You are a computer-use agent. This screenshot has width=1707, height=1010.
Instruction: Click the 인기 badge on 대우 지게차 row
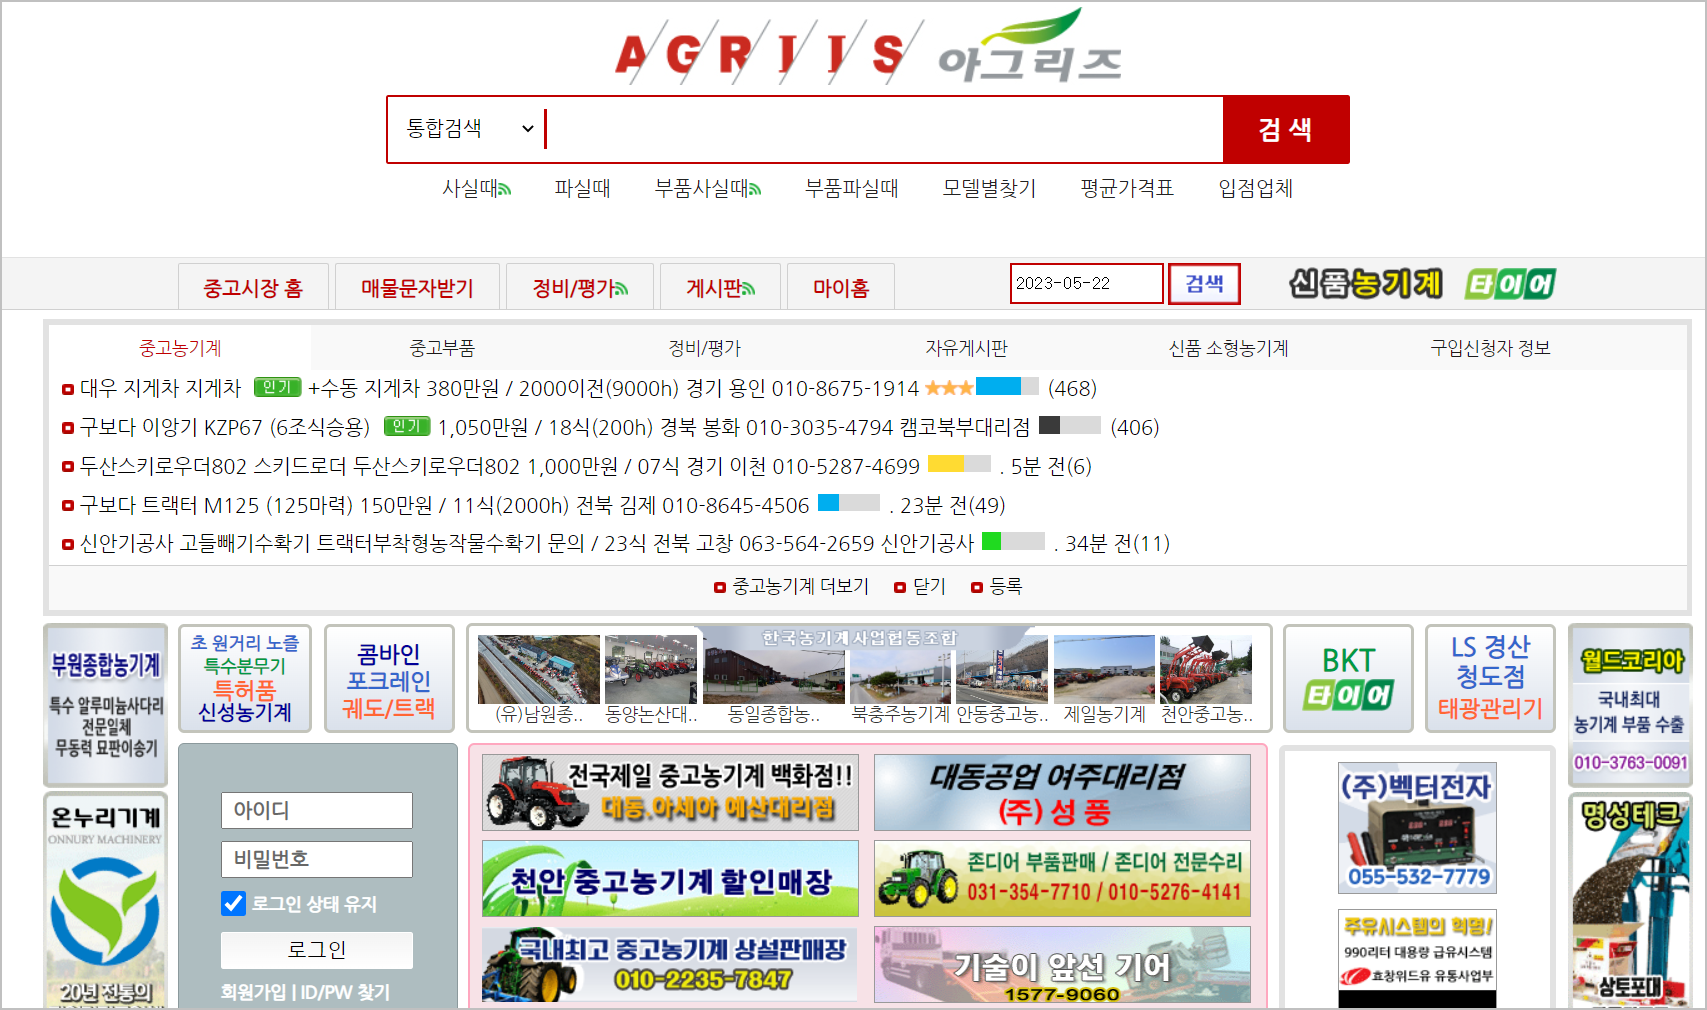[277, 387]
